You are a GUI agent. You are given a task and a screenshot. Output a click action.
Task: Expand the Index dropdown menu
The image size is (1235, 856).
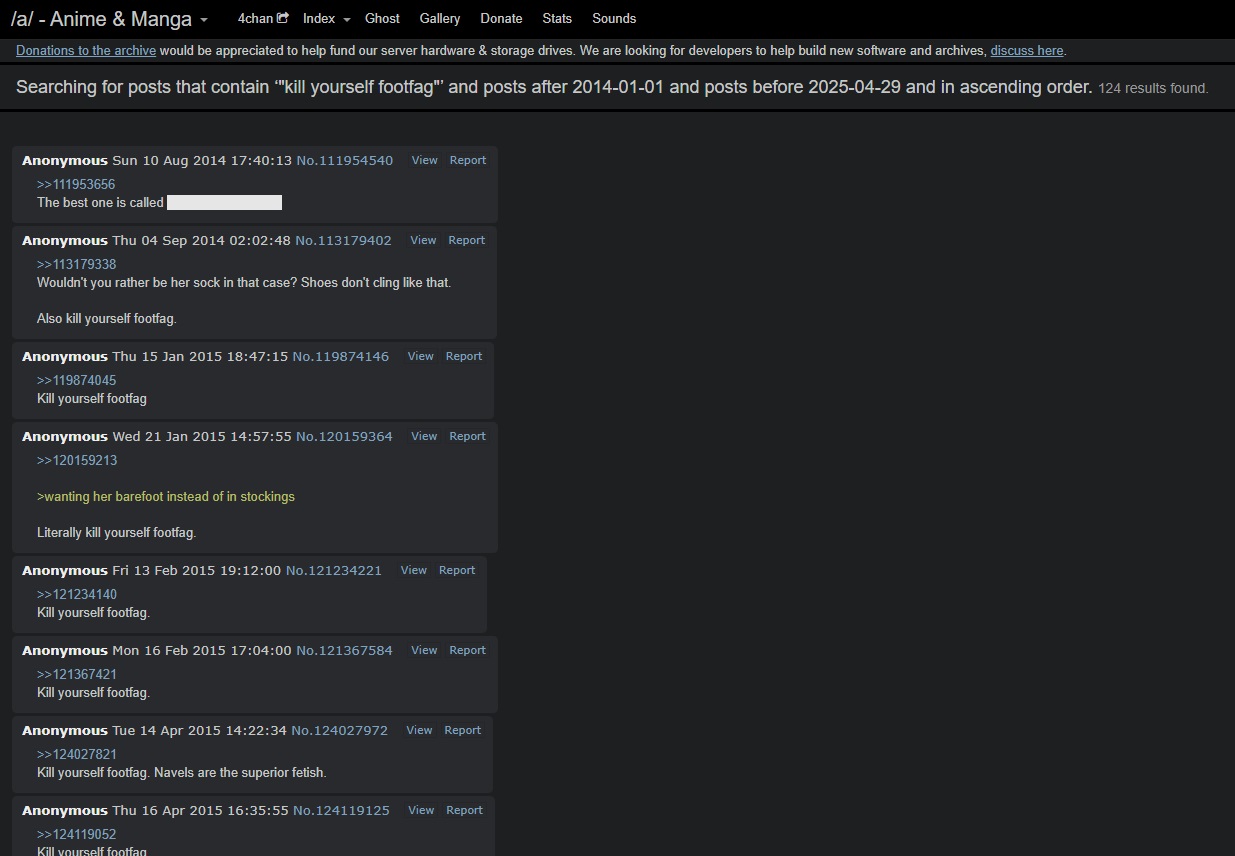tap(326, 18)
